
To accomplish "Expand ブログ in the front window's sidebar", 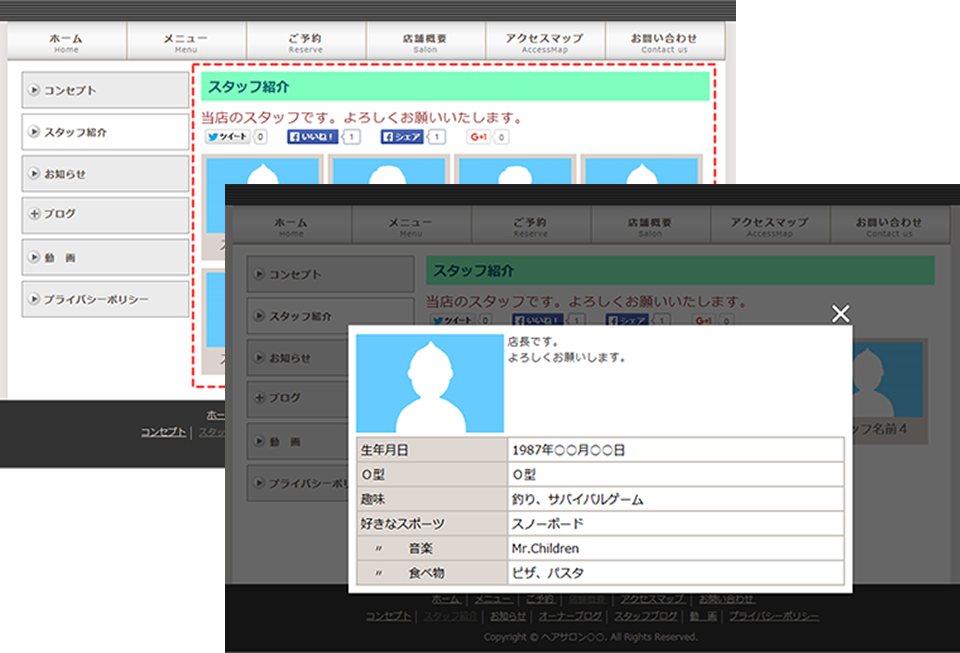I will pyautogui.click(x=298, y=398).
